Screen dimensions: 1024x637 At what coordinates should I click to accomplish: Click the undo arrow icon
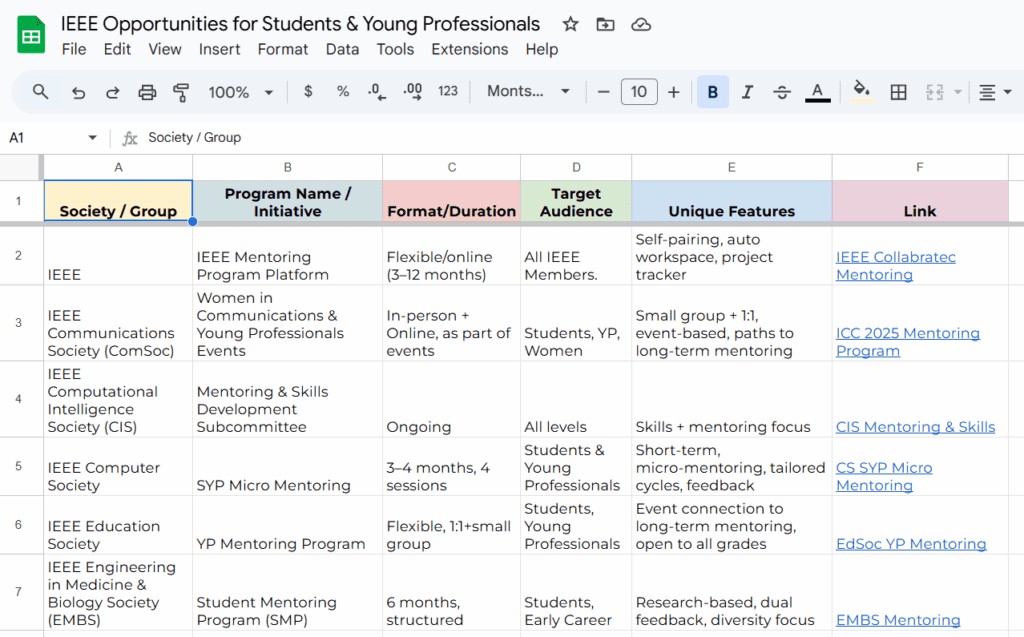click(x=78, y=92)
